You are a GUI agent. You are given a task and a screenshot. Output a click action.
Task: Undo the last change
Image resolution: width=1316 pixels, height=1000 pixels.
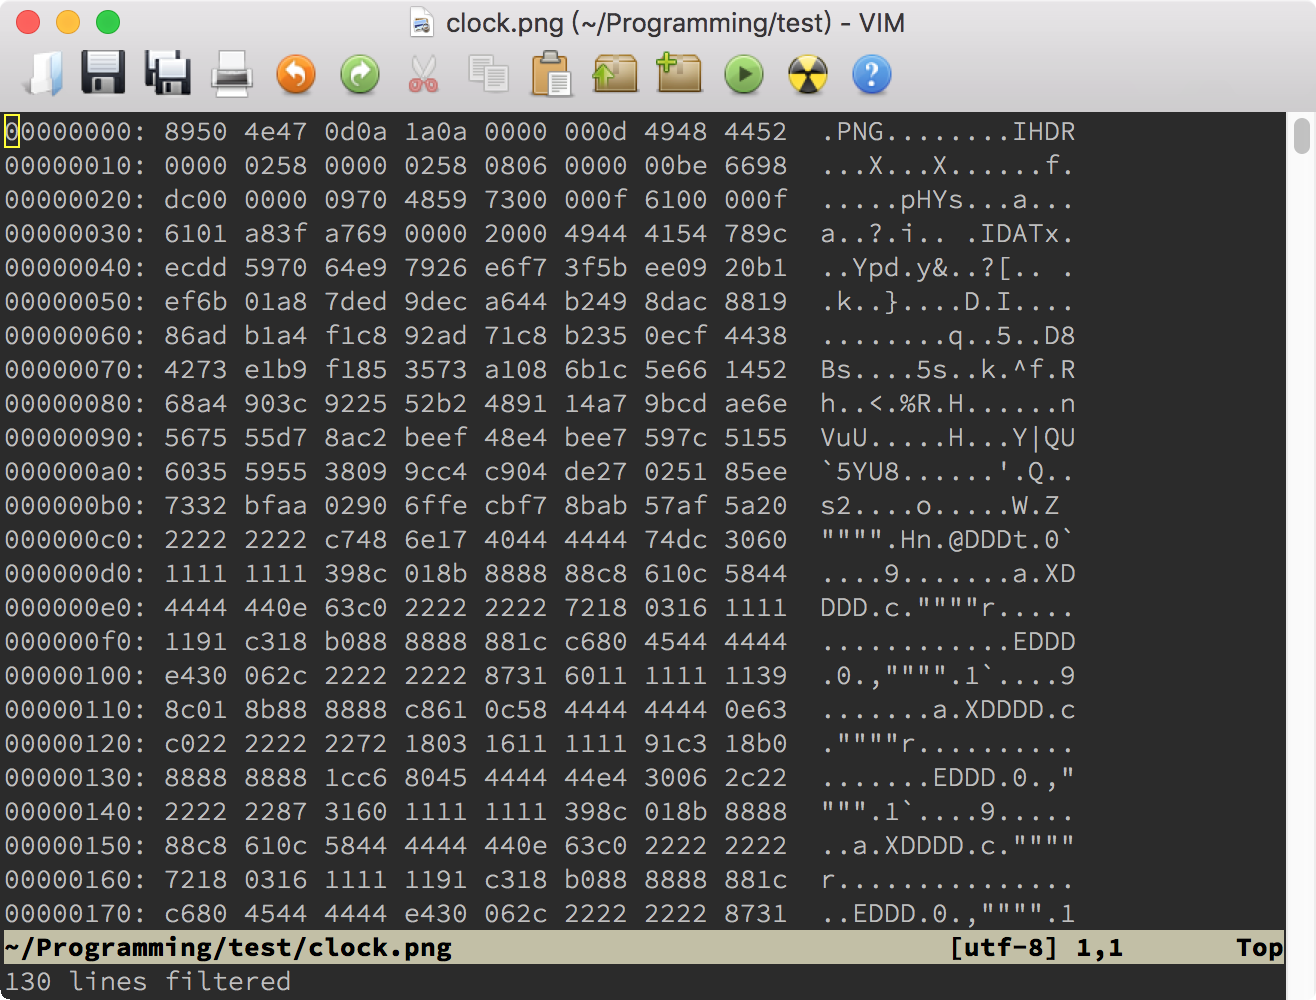click(x=296, y=73)
